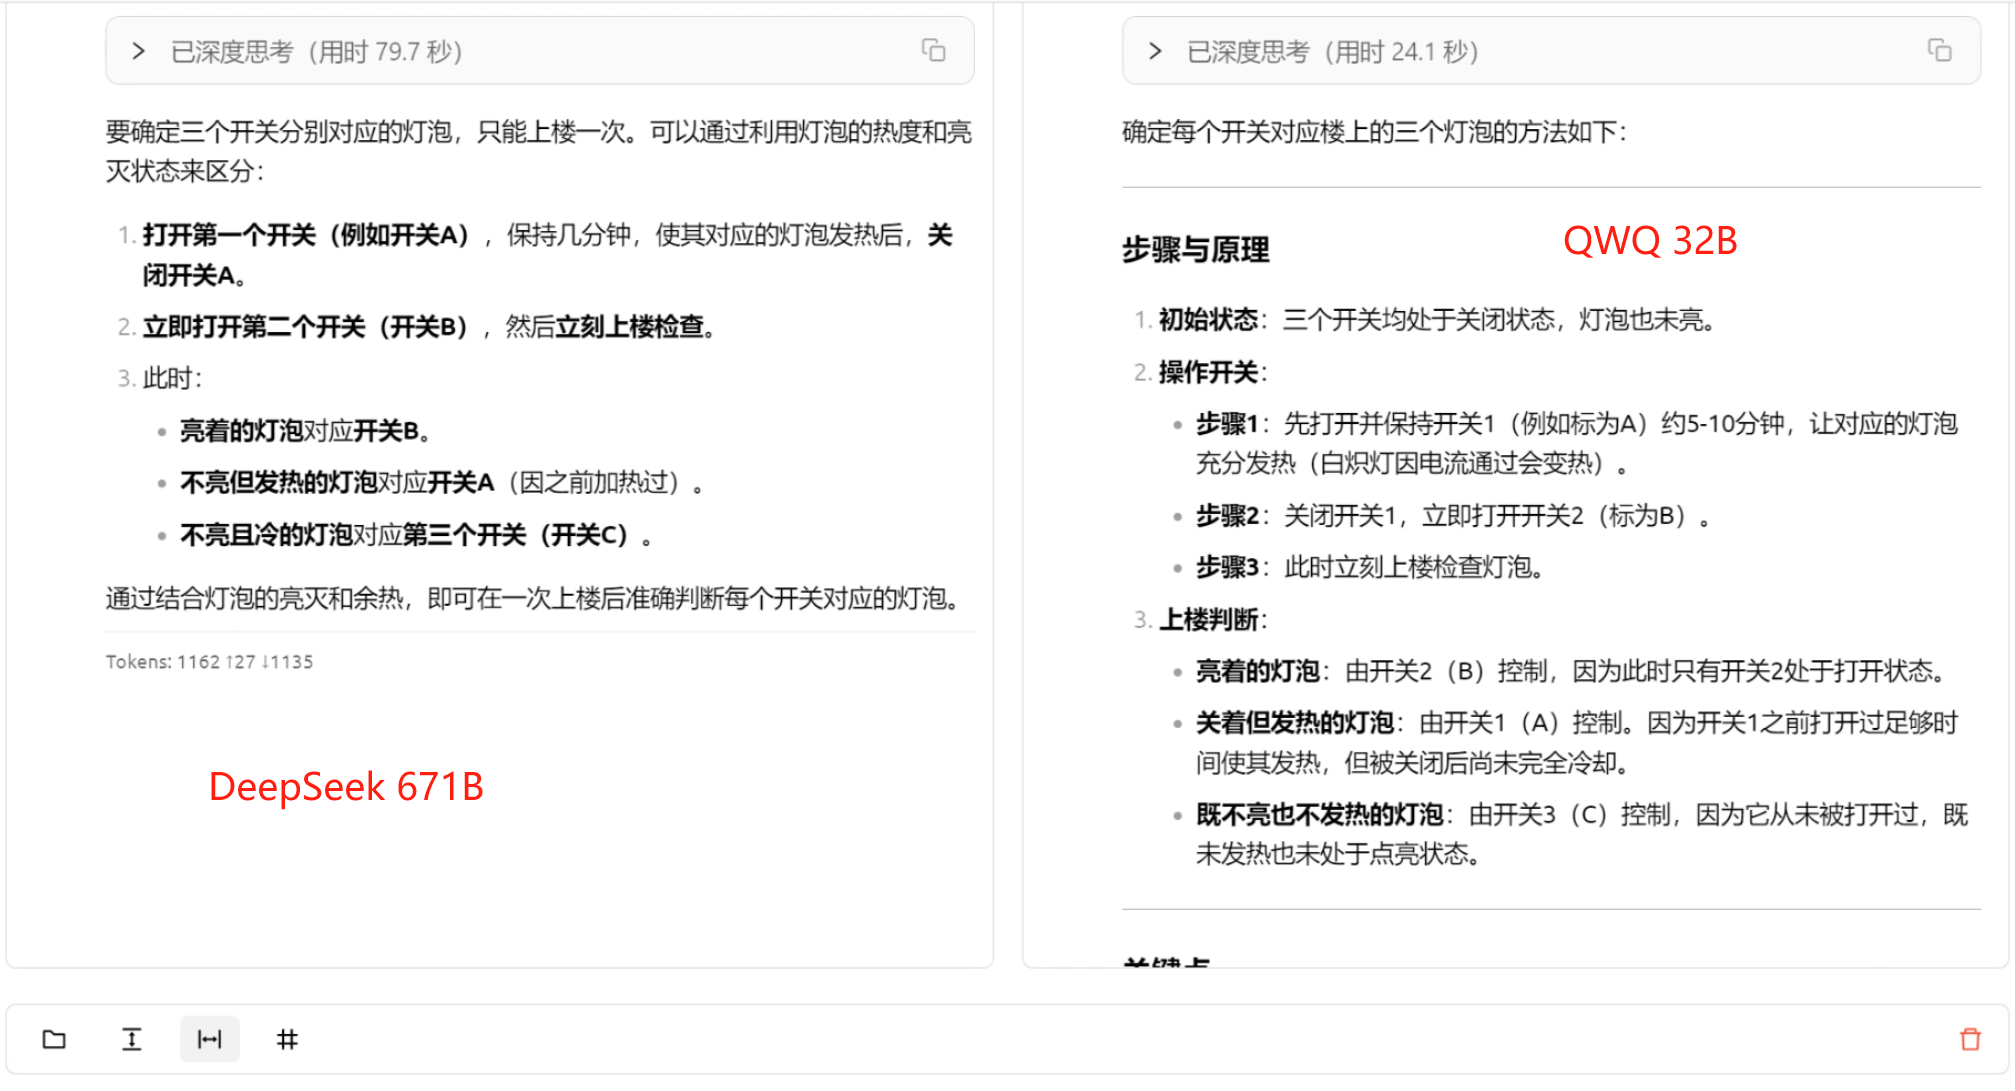Toggle grid view with the hash icon
Screen dimensions: 2015x1091
287,1039
